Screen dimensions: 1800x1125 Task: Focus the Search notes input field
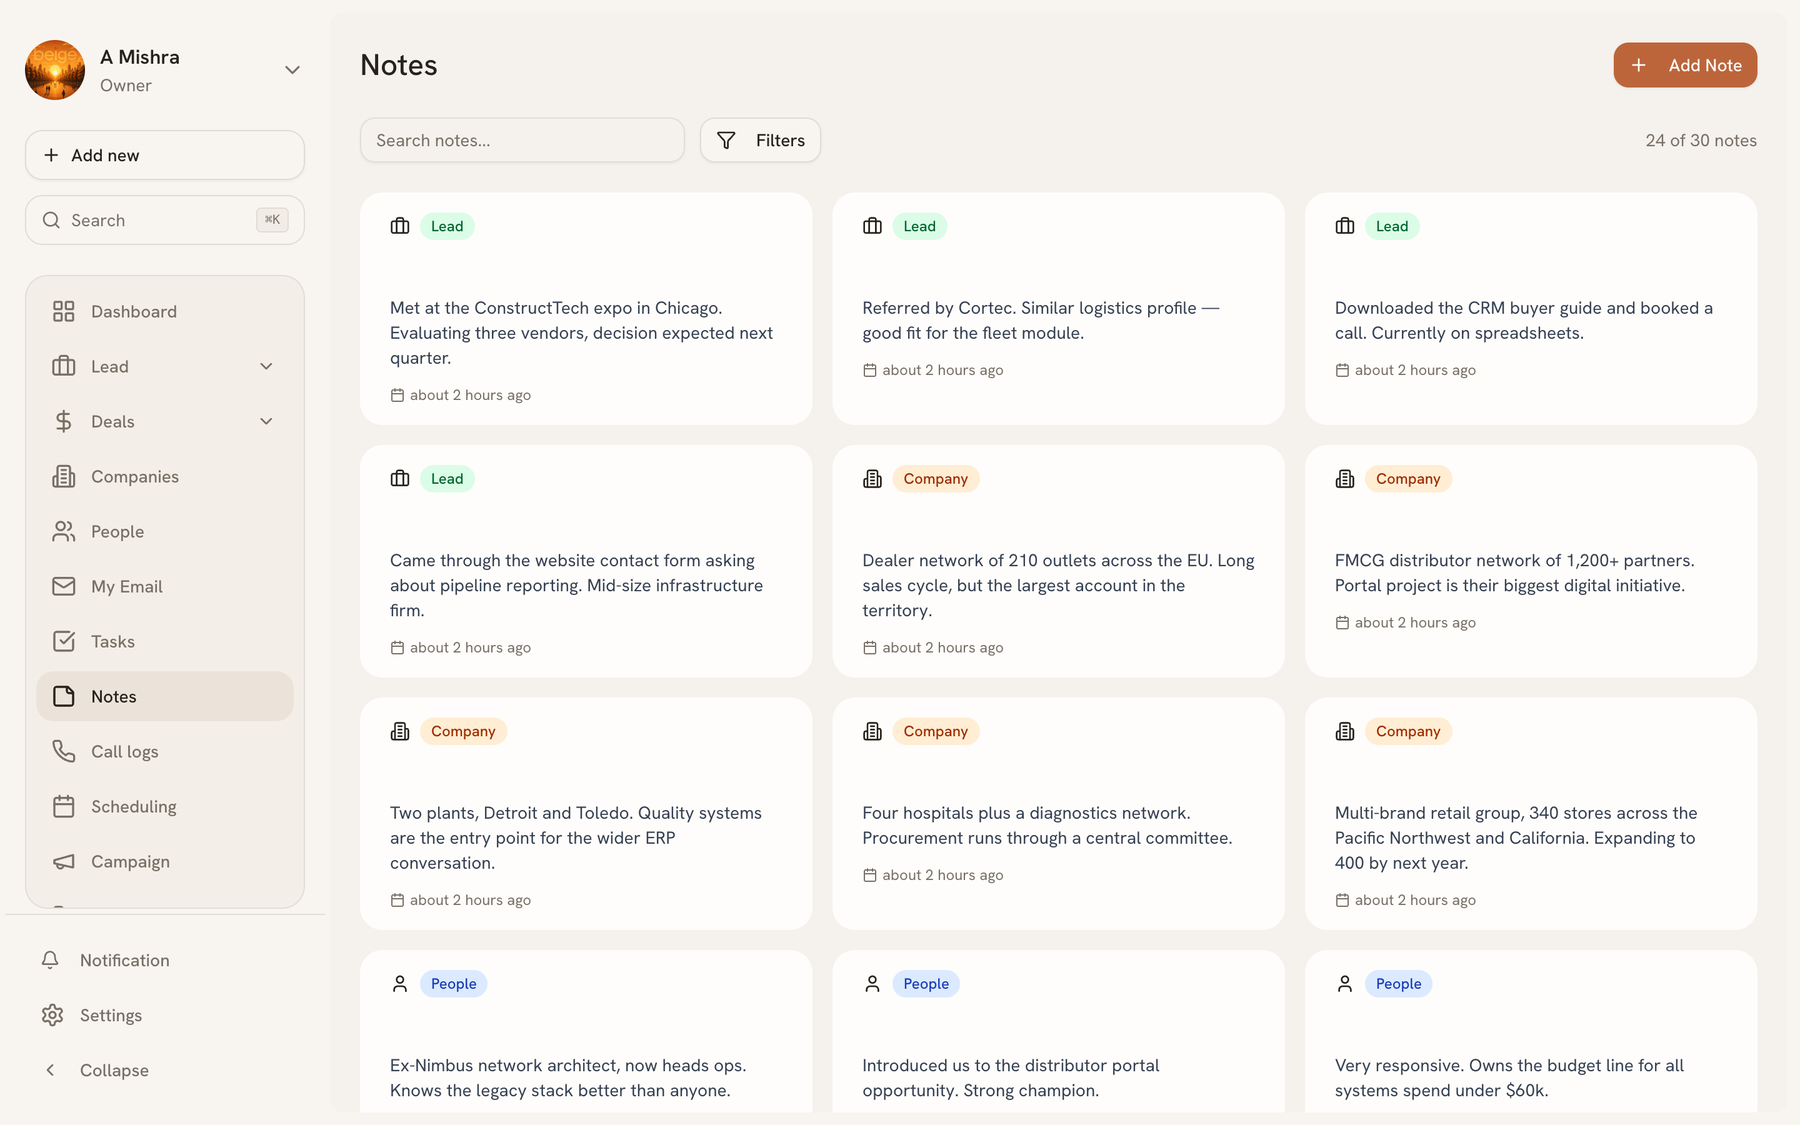pos(522,140)
